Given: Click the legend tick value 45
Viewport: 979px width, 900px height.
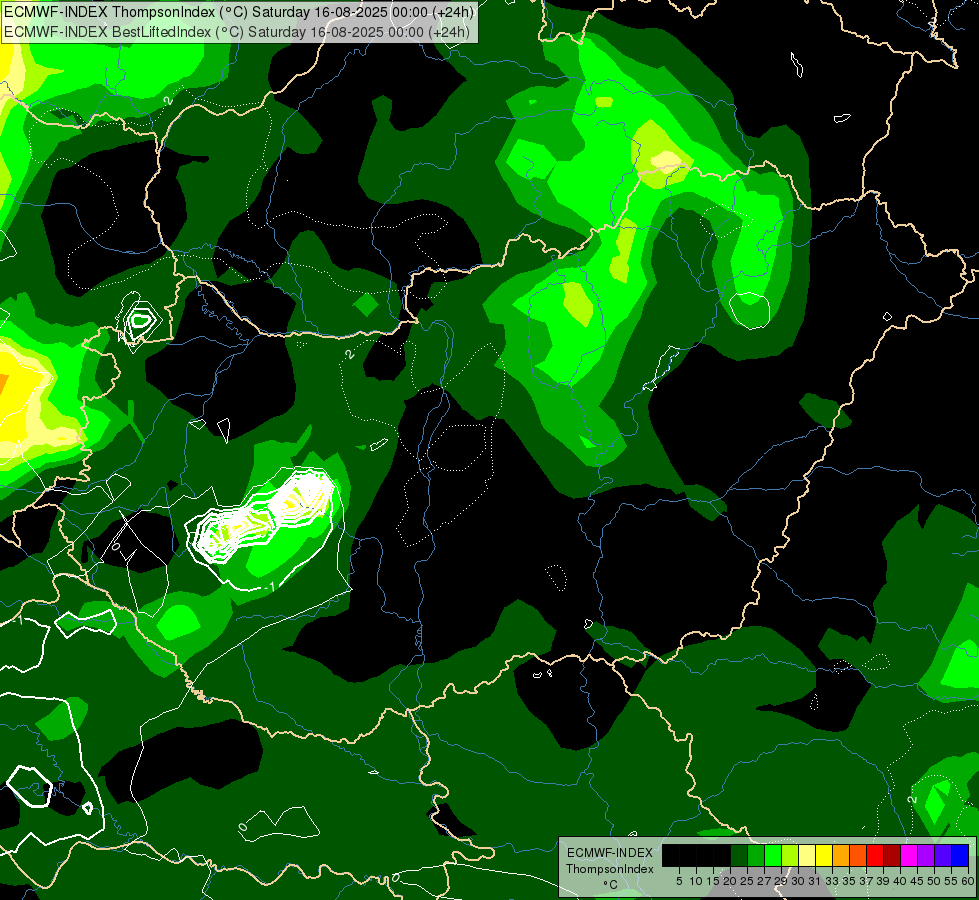Looking at the screenshot, I should click(917, 881).
